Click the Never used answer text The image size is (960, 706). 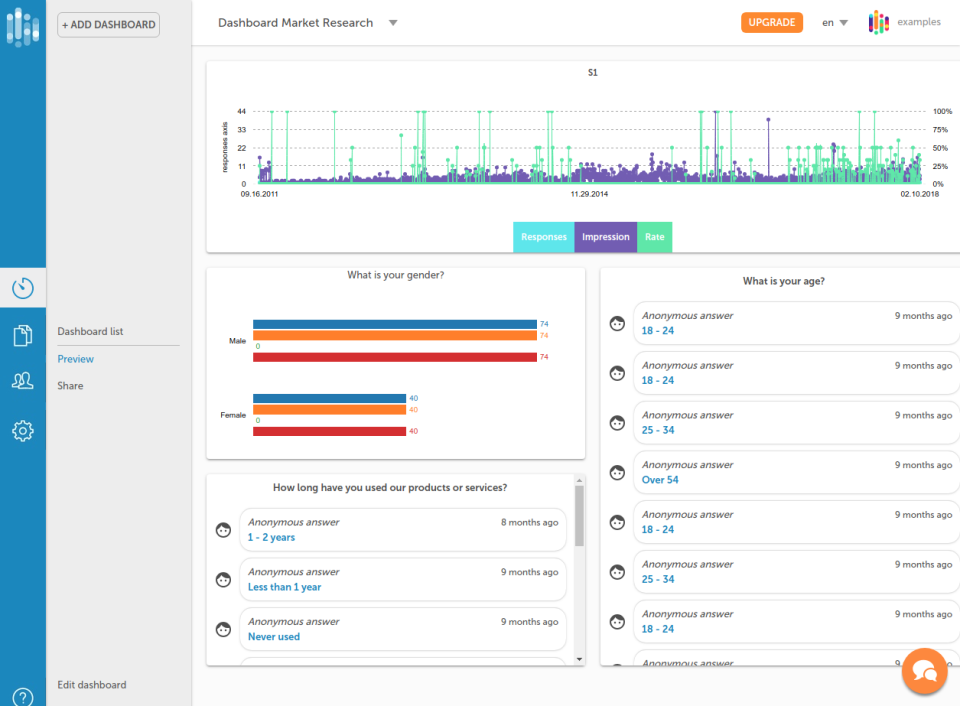coord(274,636)
